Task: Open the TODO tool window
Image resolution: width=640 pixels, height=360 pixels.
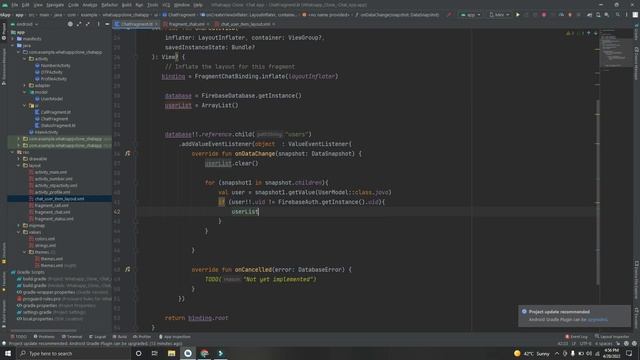Action: [18, 337]
